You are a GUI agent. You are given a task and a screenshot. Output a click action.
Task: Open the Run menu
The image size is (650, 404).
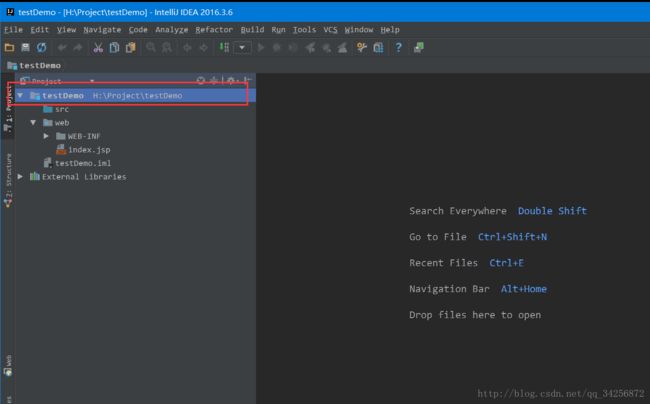pos(278,30)
